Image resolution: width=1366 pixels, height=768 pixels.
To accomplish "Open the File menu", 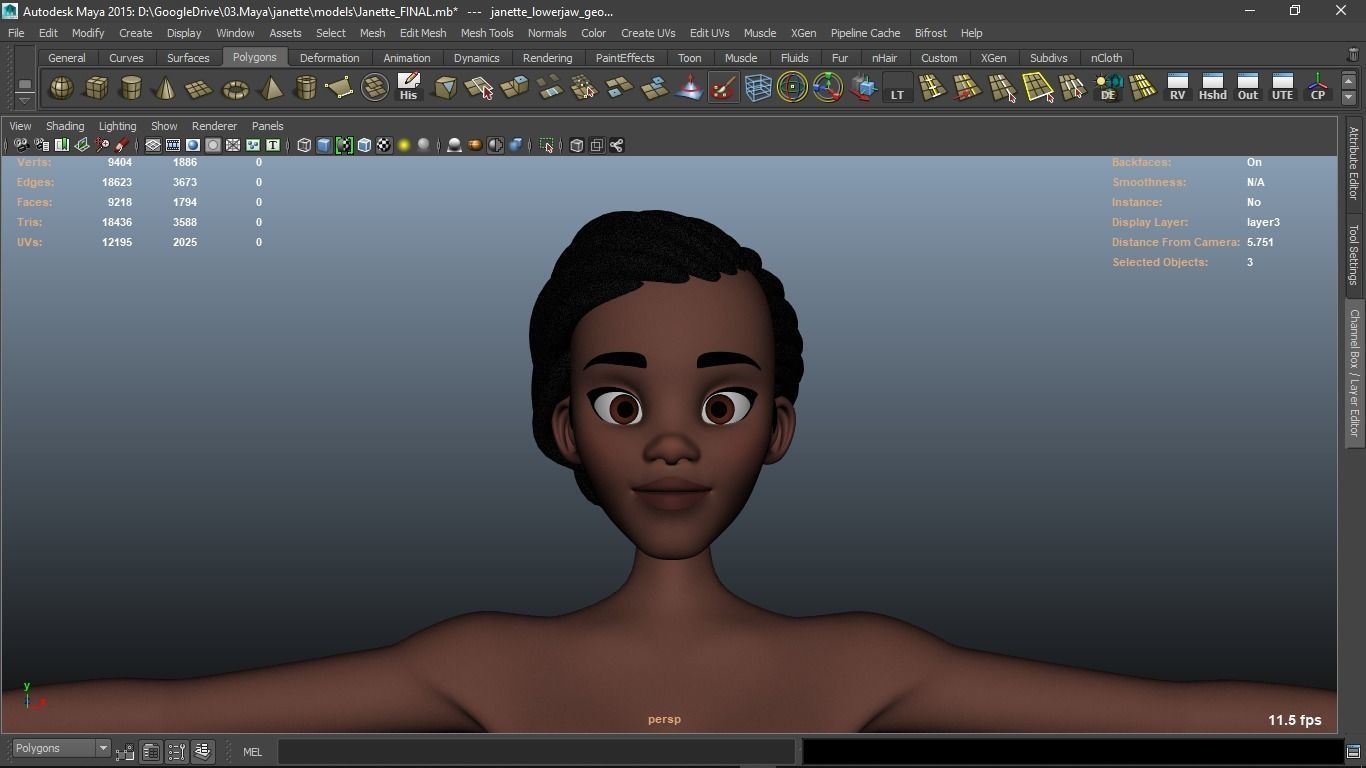I will tap(16, 33).
